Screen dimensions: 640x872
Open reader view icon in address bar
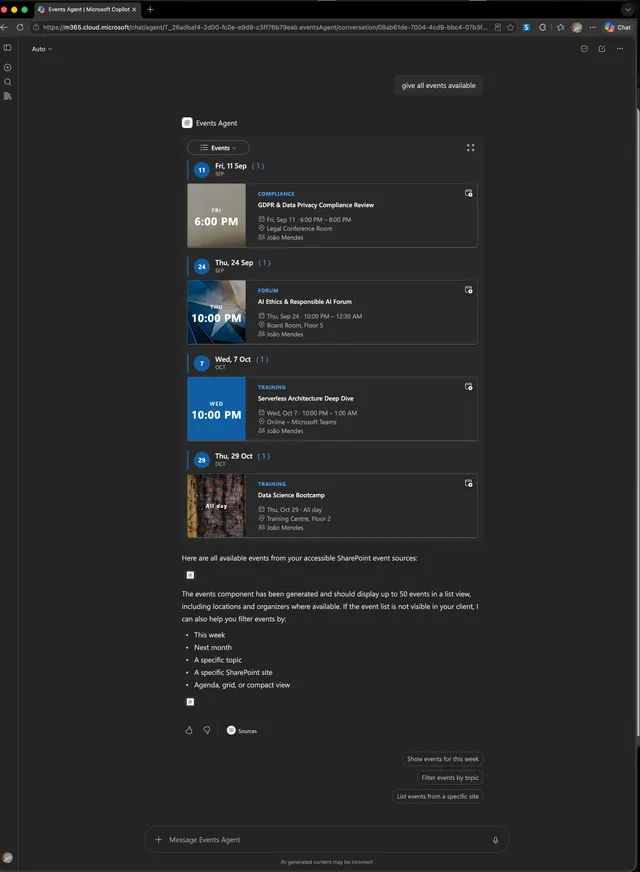498,27
